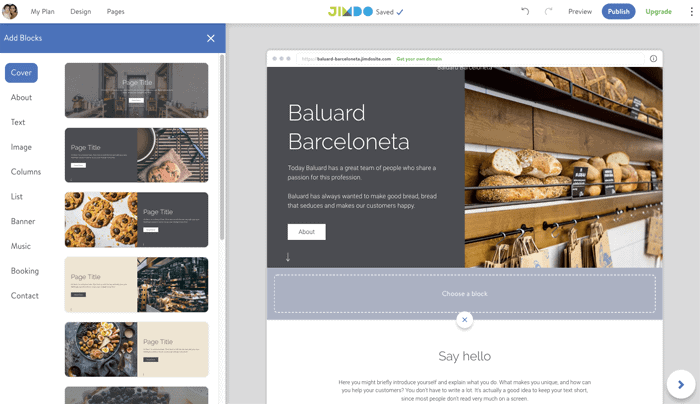700x404 pixels.
Task: Click the 'Baluard has always wanted' paragraph
Action: click(x=362, y=201)
